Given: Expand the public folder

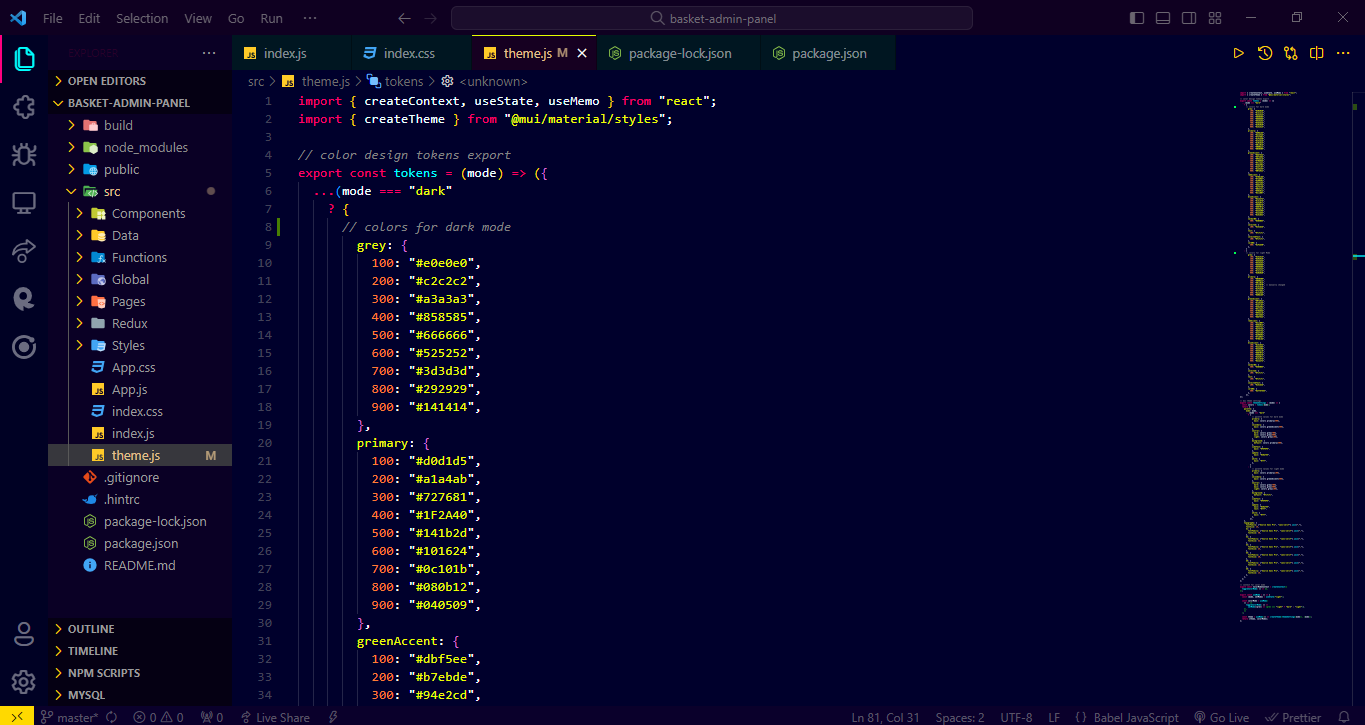Looking at the screenshot, I should pos(140,169).
